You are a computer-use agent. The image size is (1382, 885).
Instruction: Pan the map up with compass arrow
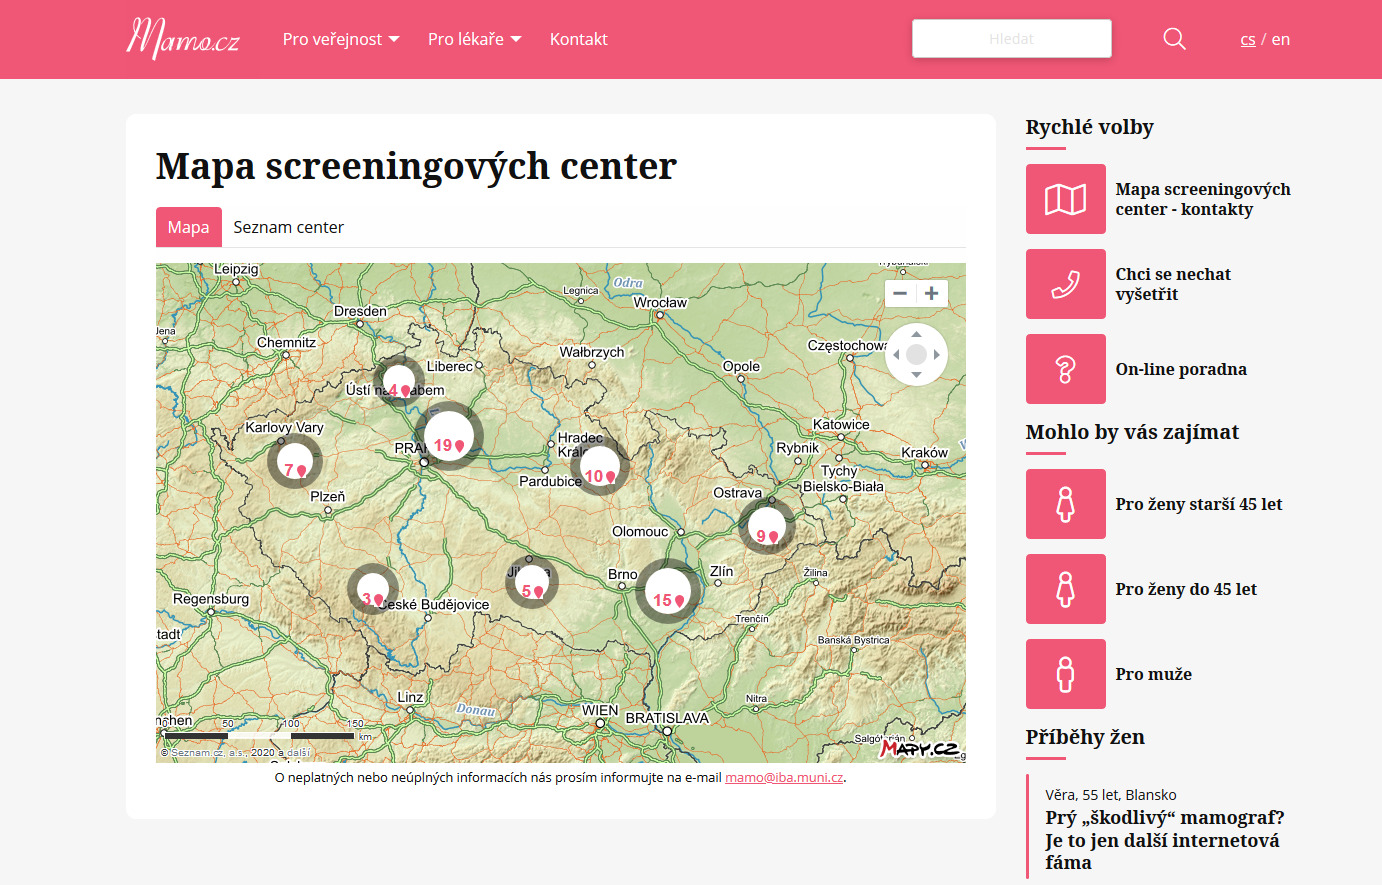coord(916,334)
